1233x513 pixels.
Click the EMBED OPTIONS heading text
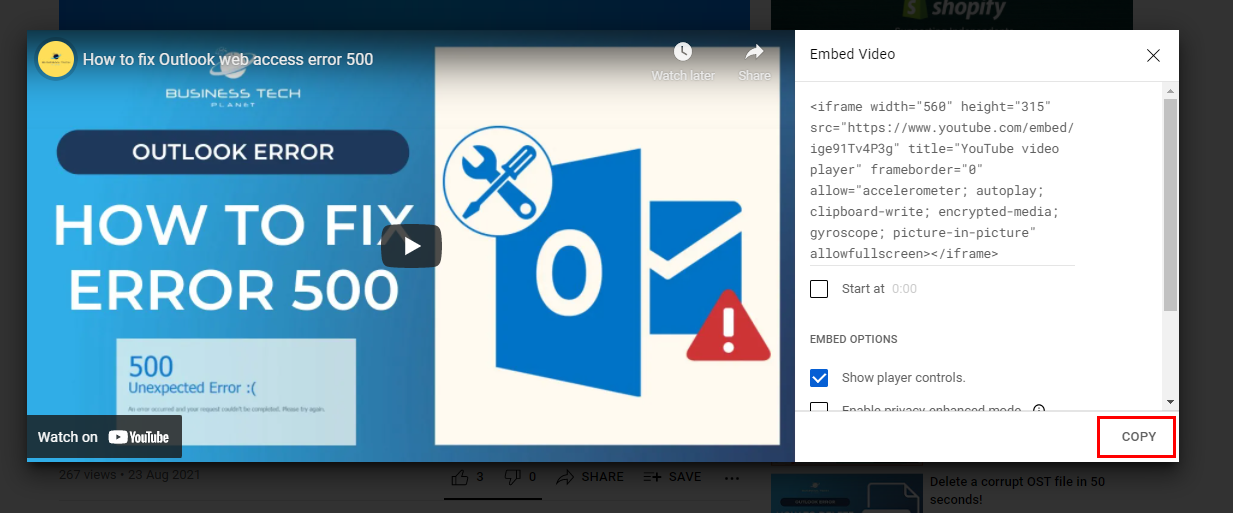(853, 339)
